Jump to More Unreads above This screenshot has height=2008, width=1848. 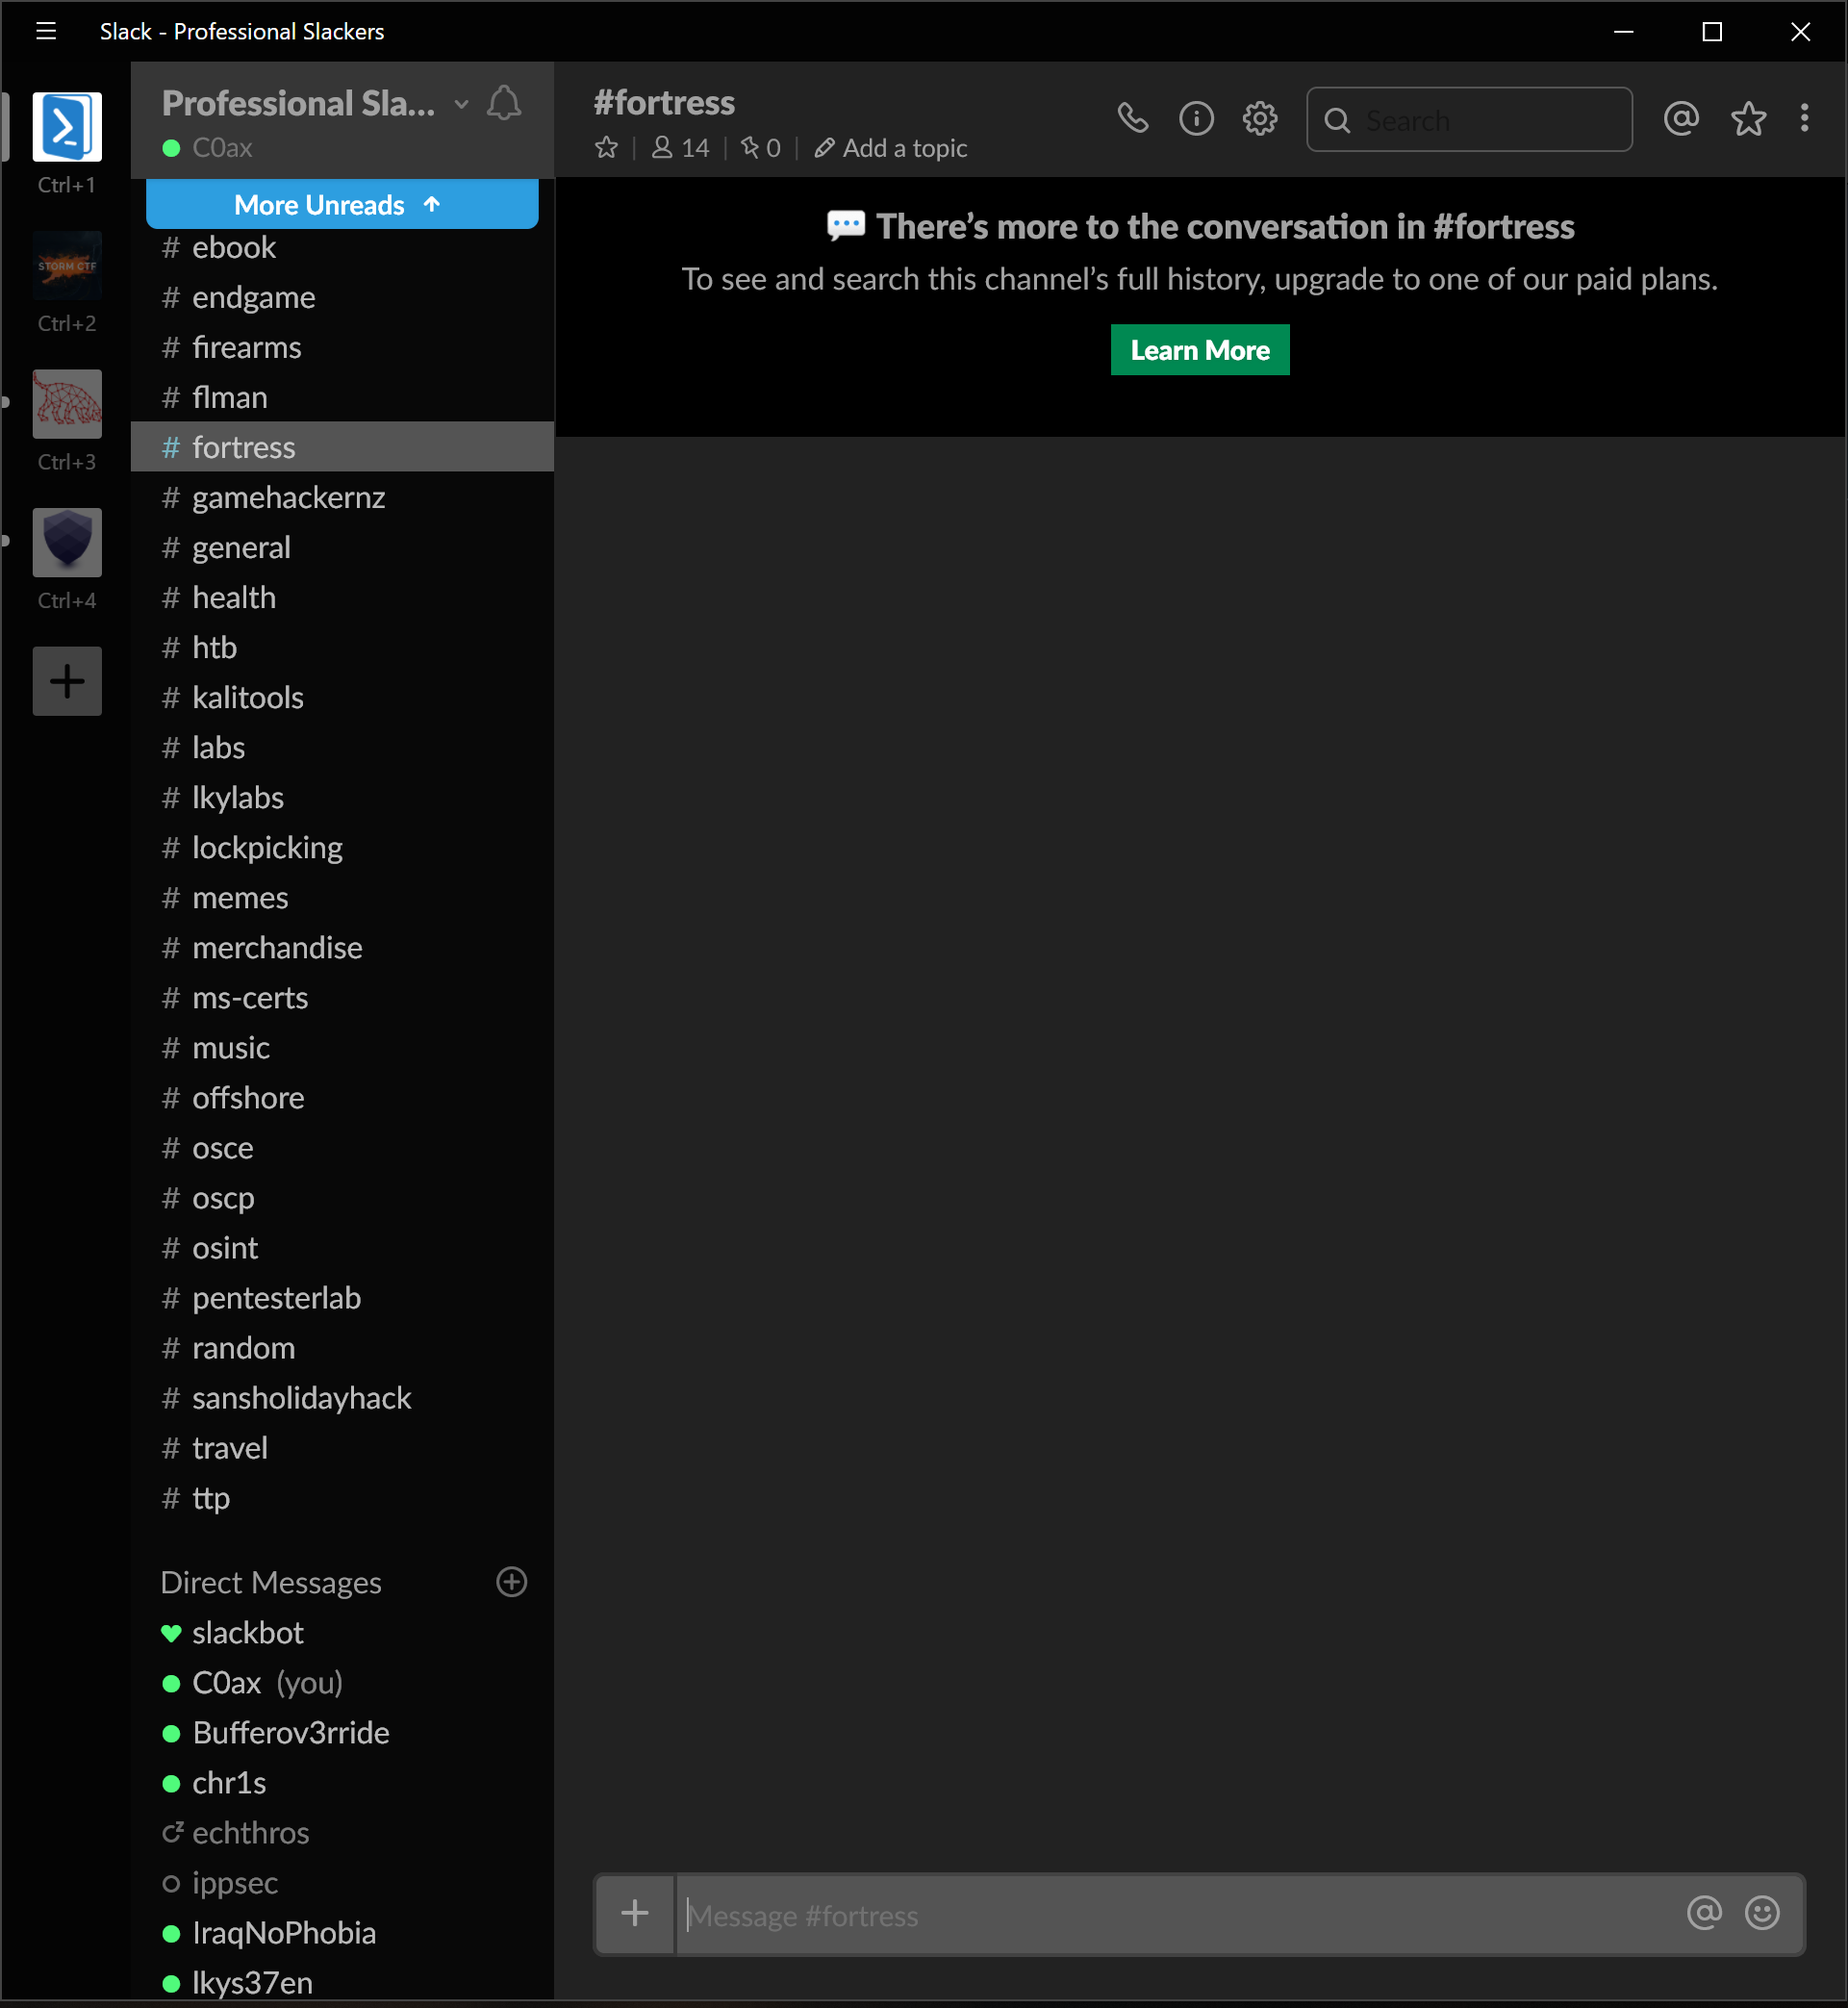[x=342, y=204]
